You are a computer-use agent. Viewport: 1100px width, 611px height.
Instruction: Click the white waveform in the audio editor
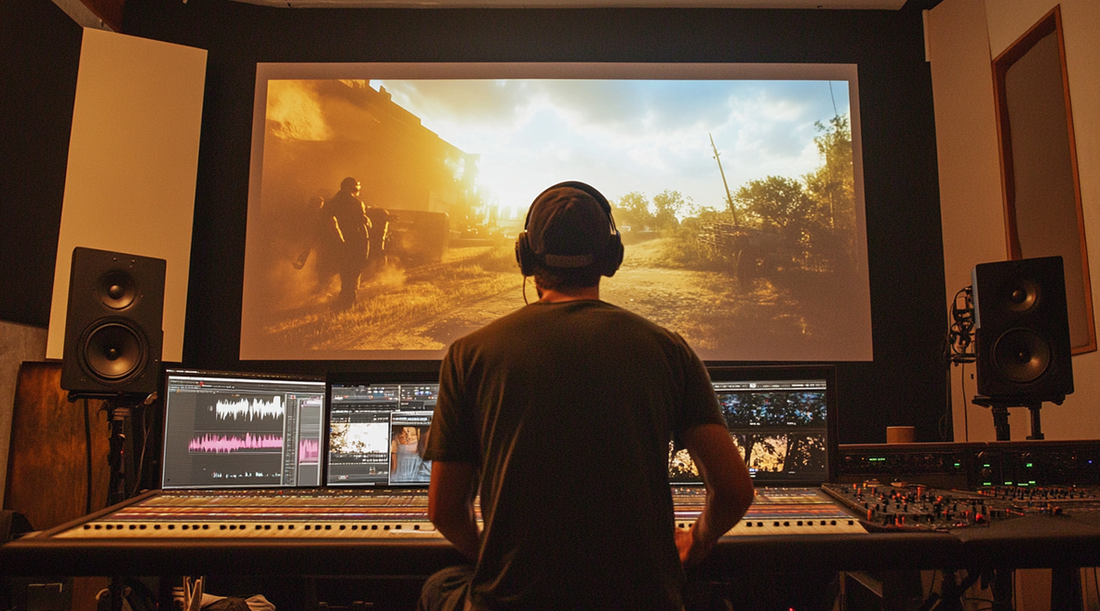[250, 408]
